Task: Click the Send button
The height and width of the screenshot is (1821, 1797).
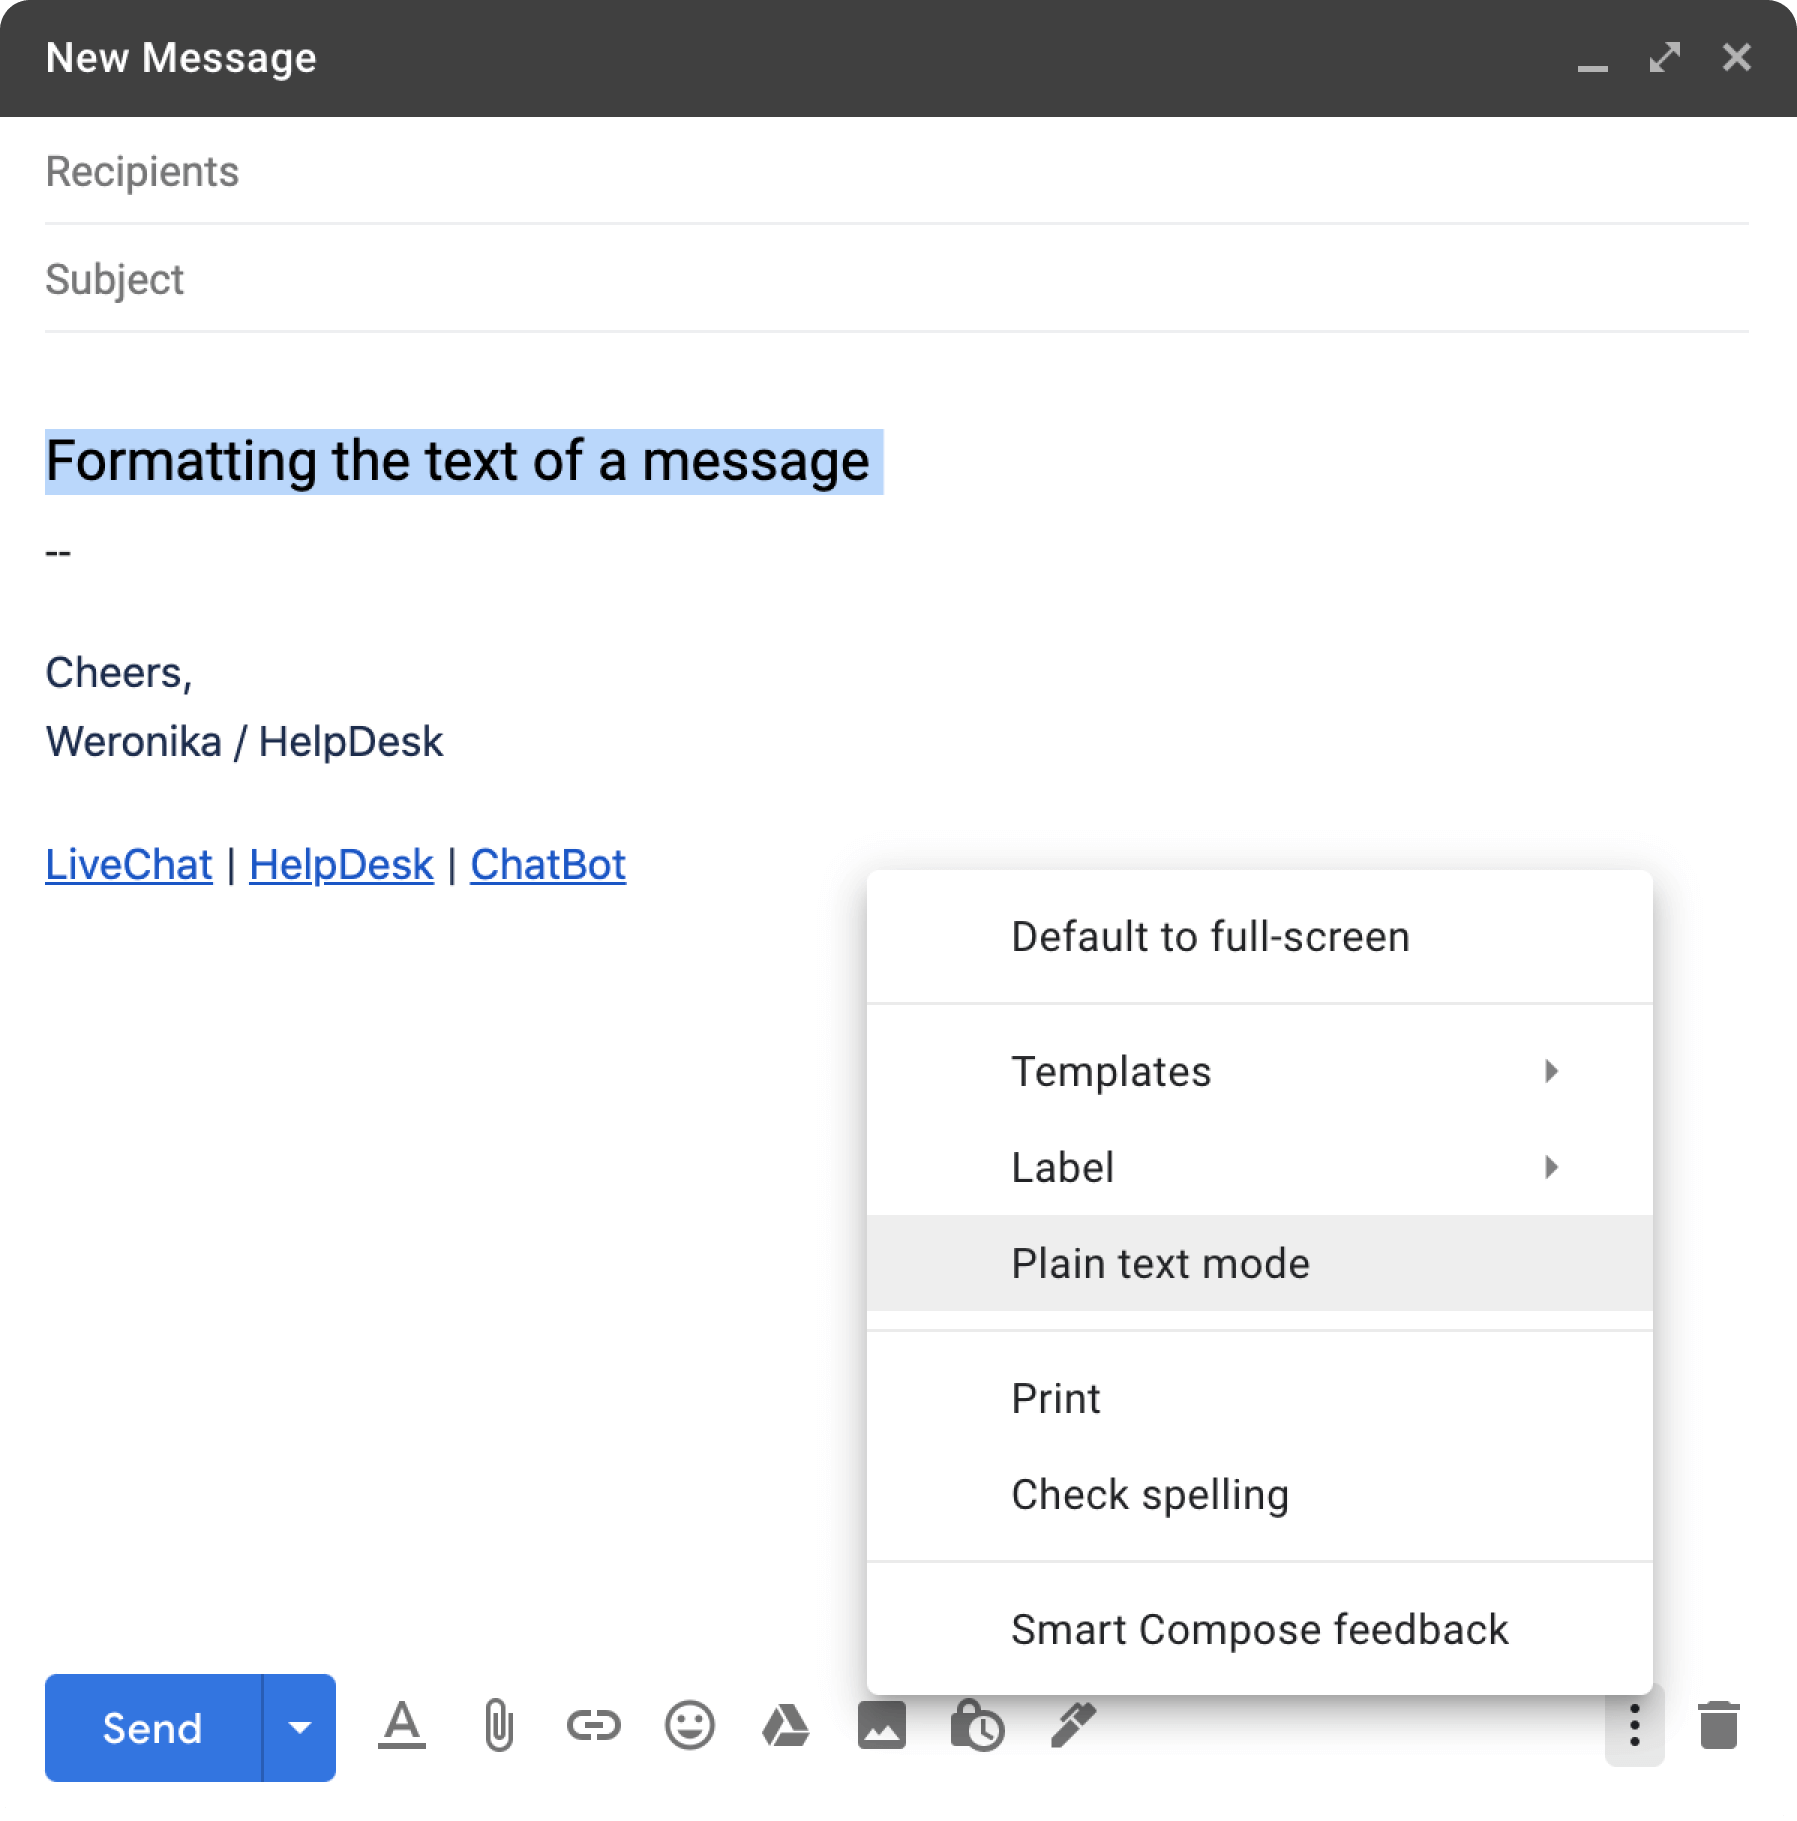Action: [152, 1727]
